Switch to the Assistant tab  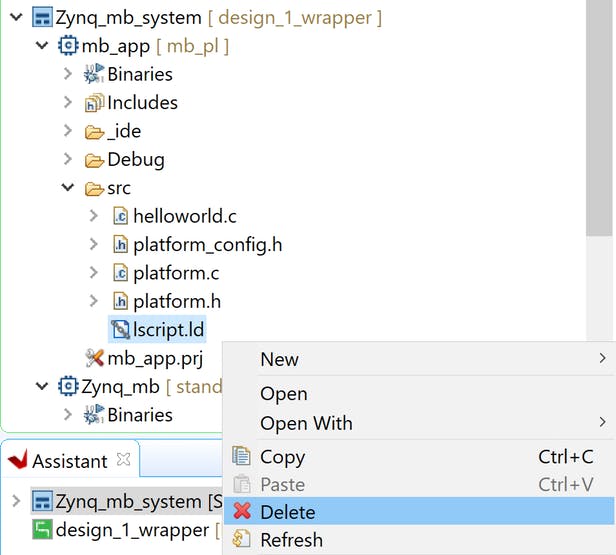[68, 461]
